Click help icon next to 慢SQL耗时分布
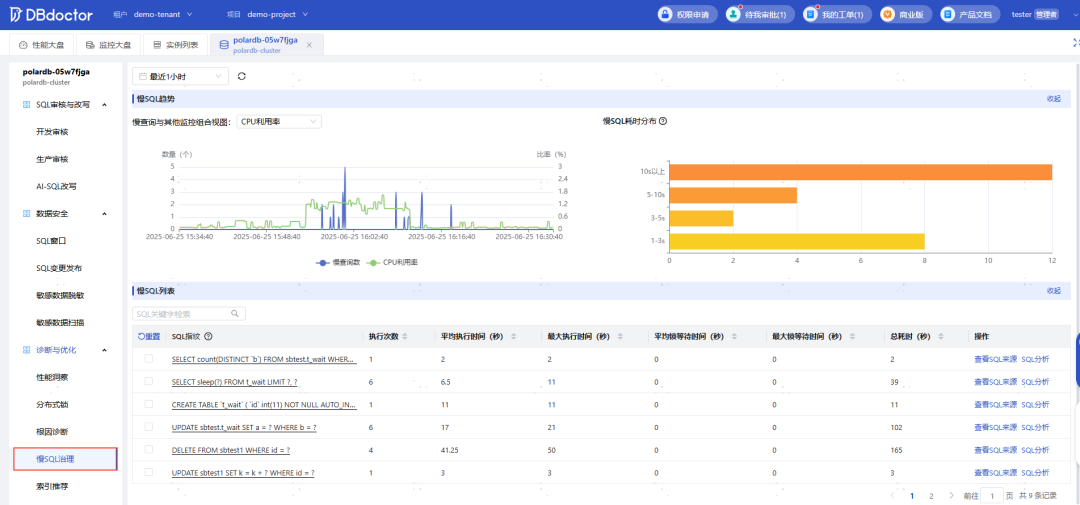 (663, 121)
